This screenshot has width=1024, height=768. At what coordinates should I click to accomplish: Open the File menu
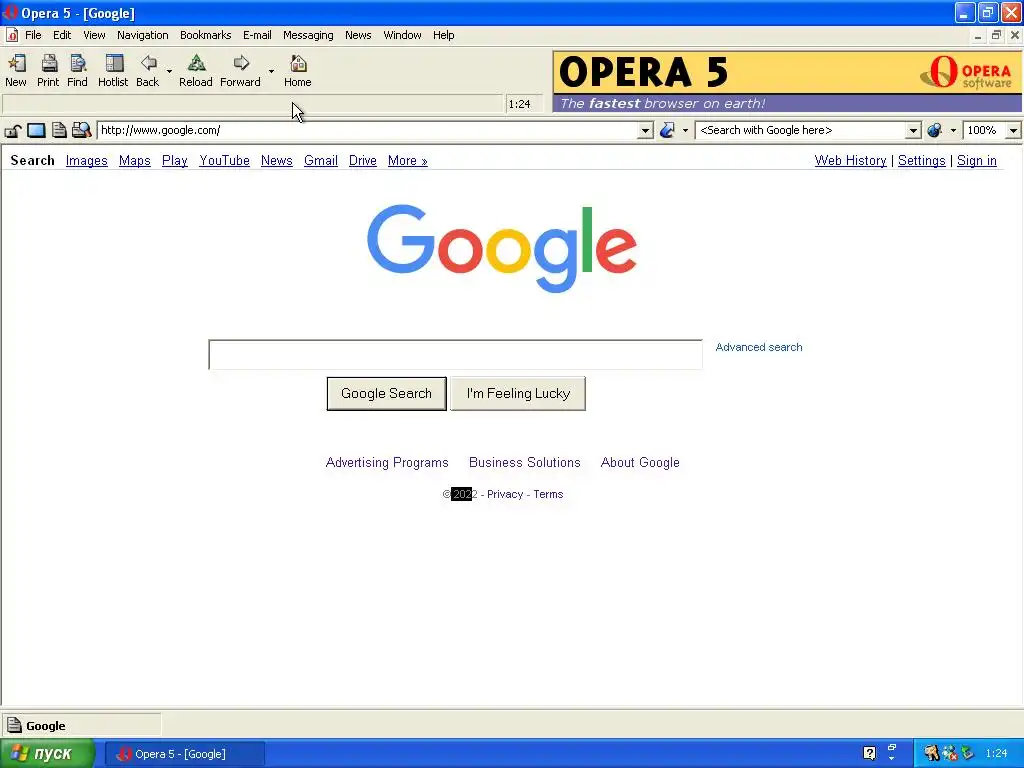tap(33, 35)
